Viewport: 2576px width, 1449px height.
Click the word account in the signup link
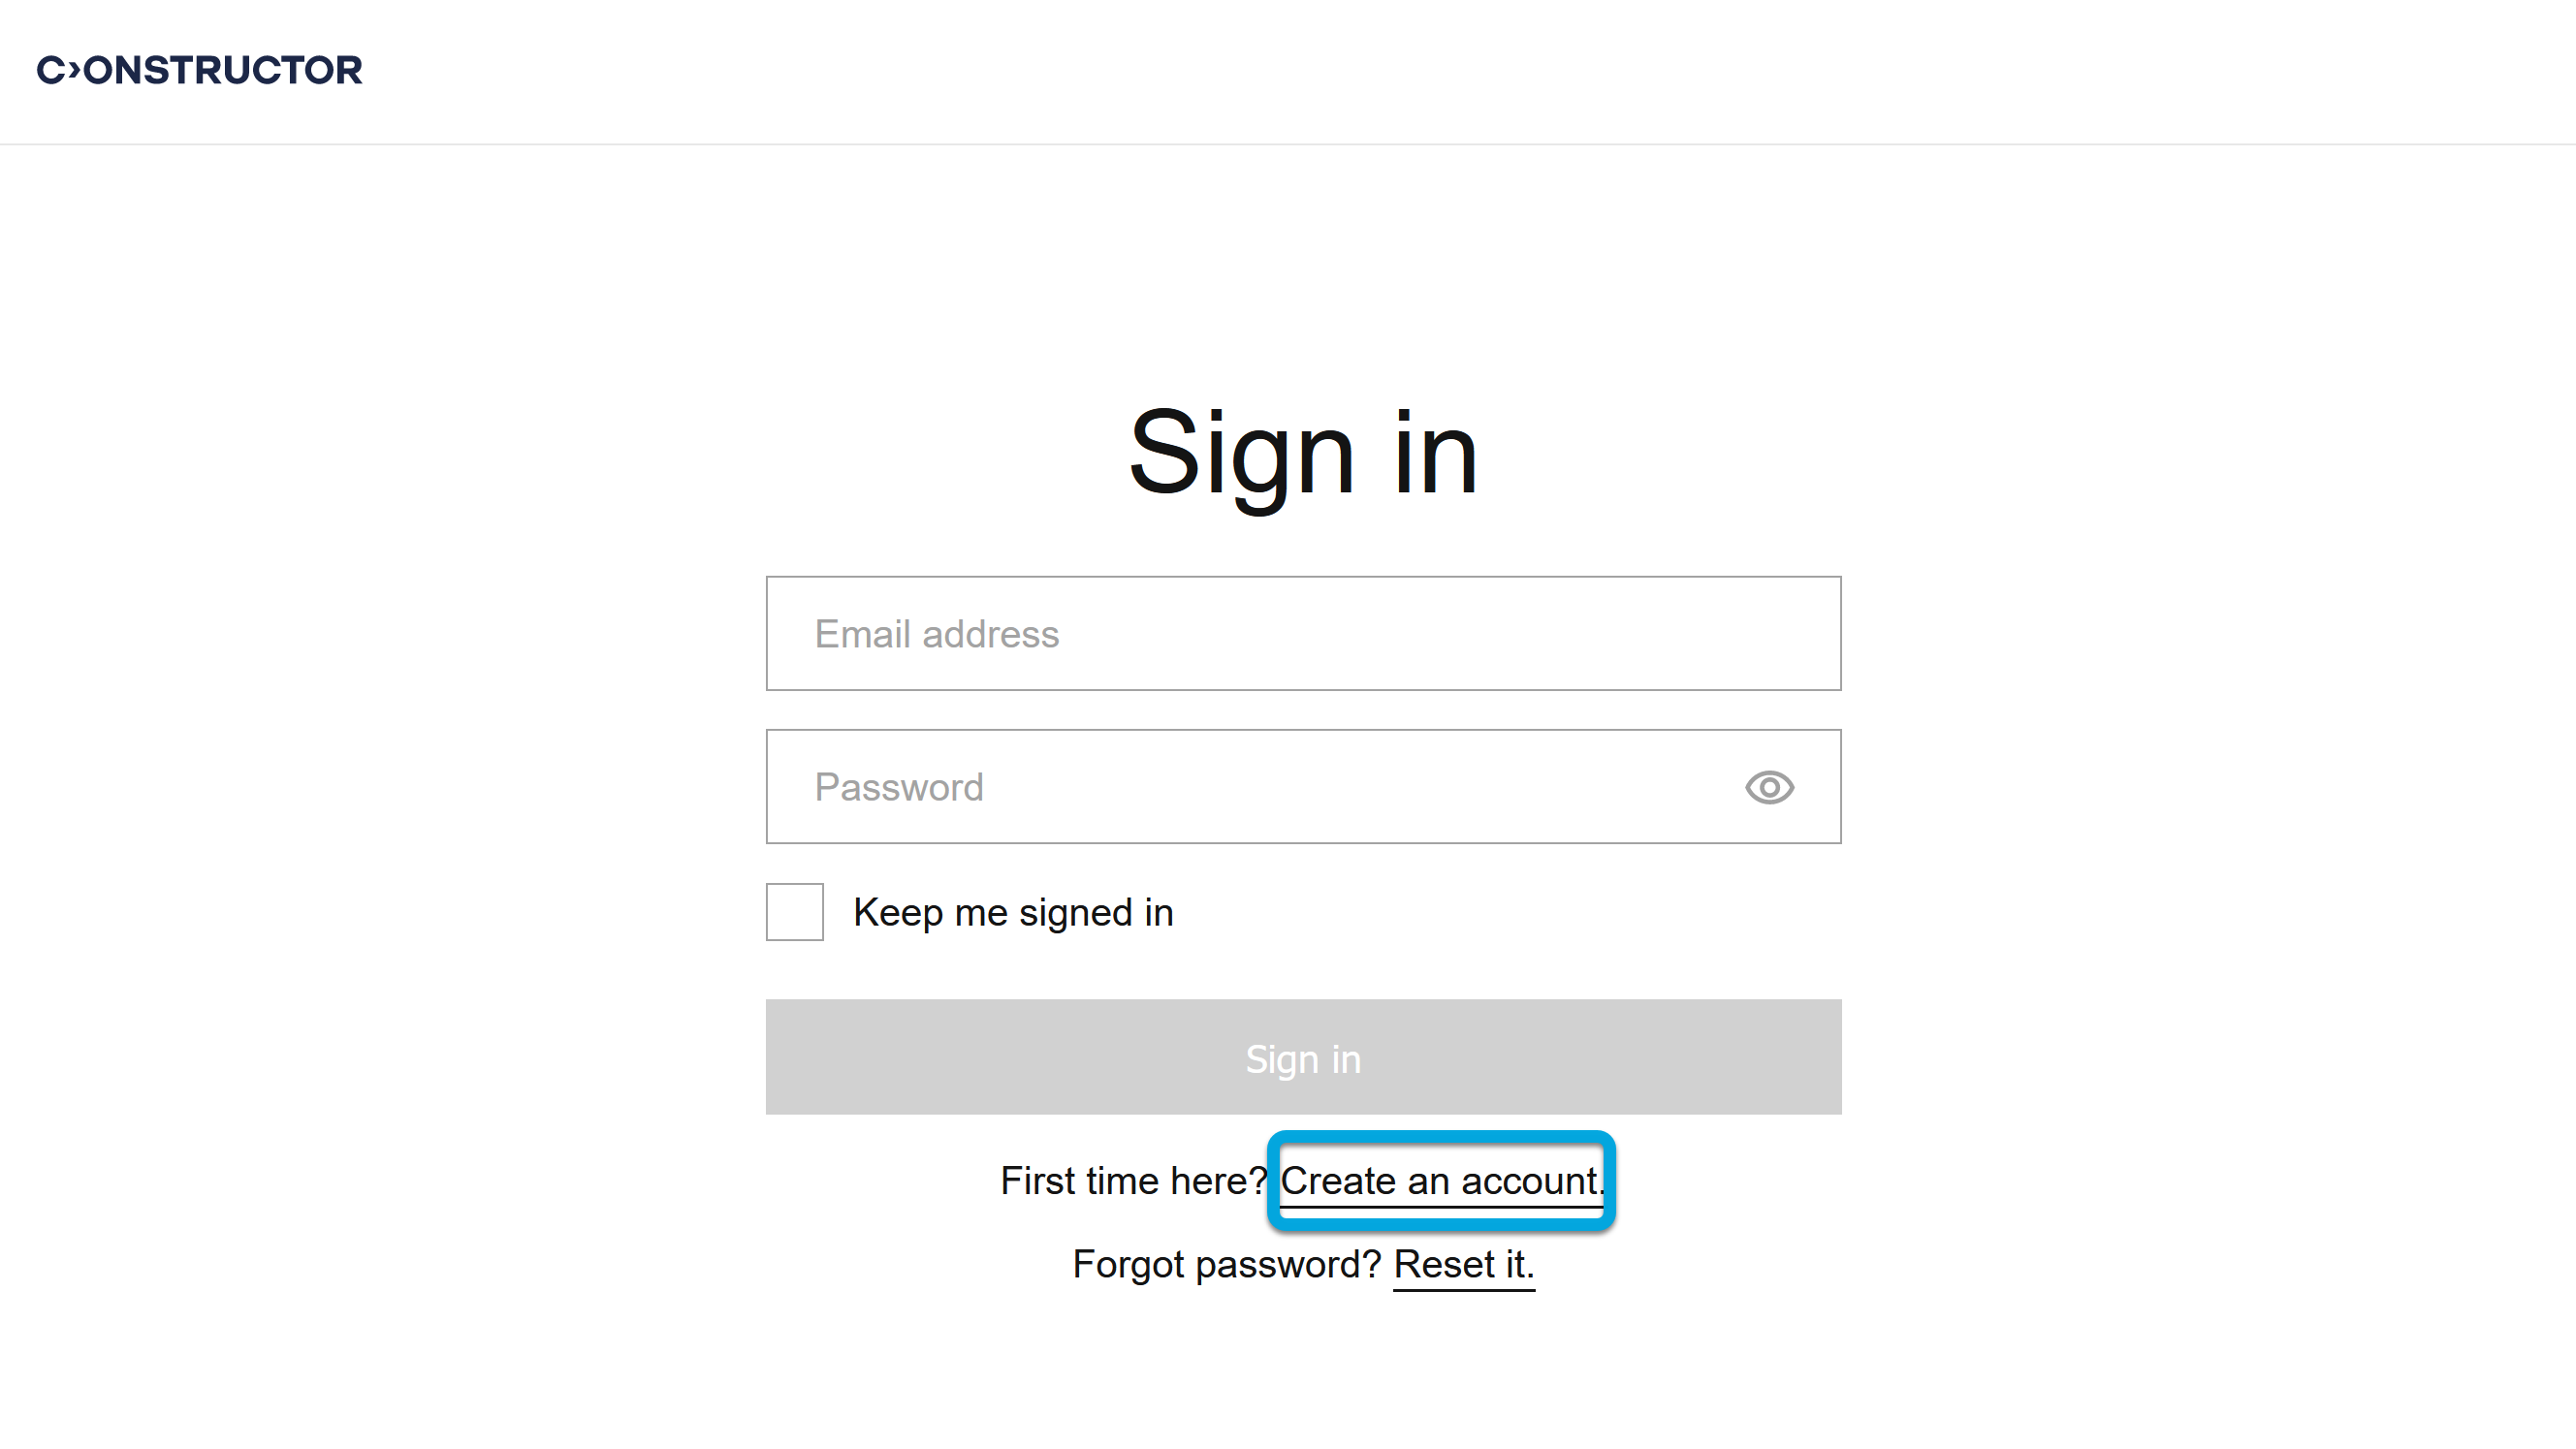[1529, 1181]
